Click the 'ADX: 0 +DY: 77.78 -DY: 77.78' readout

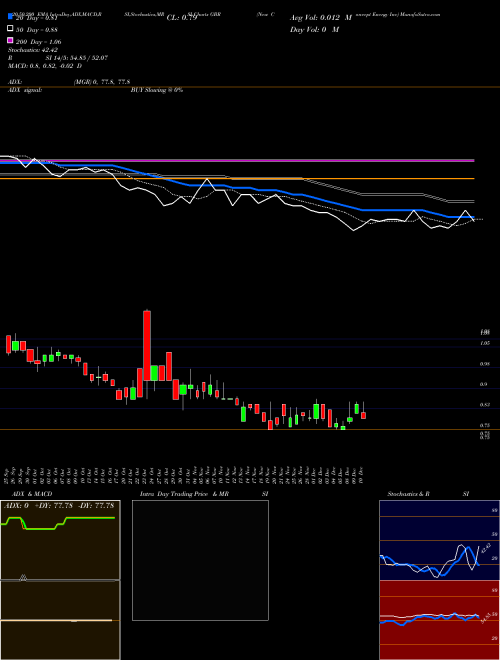59,505
